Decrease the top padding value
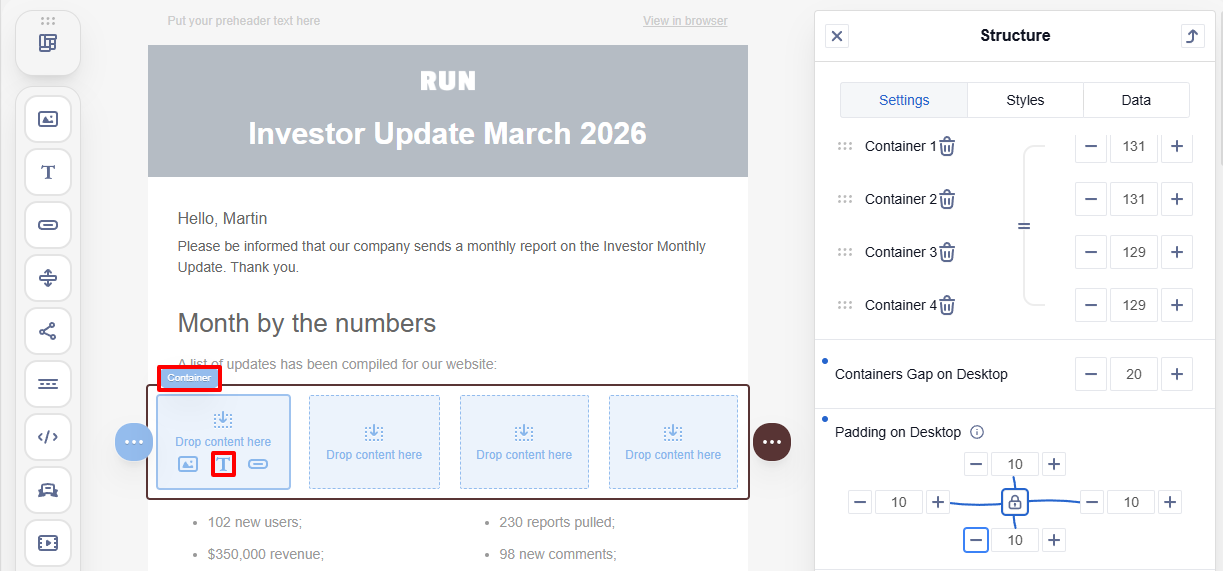 977,464
